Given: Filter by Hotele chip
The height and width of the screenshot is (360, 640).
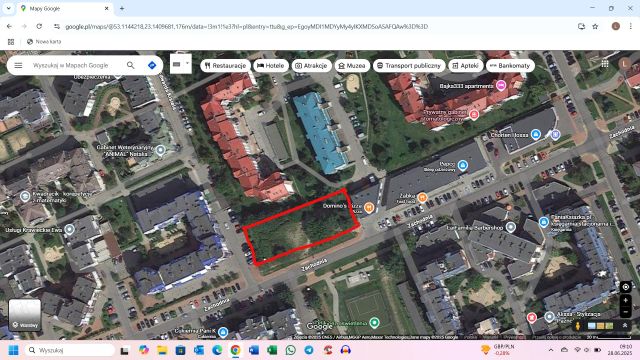Looking at the screenshot, I should coord(271,65).
